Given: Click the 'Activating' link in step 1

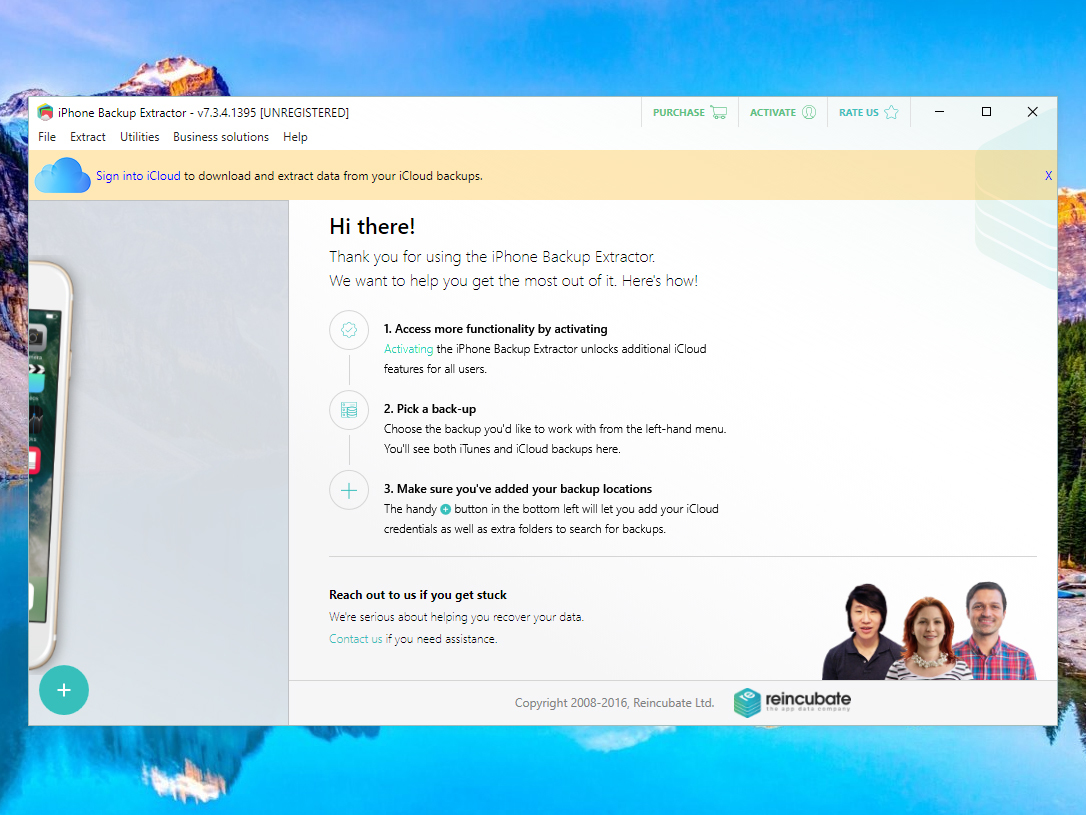Looking at the screenshot, I should [409, 349].
